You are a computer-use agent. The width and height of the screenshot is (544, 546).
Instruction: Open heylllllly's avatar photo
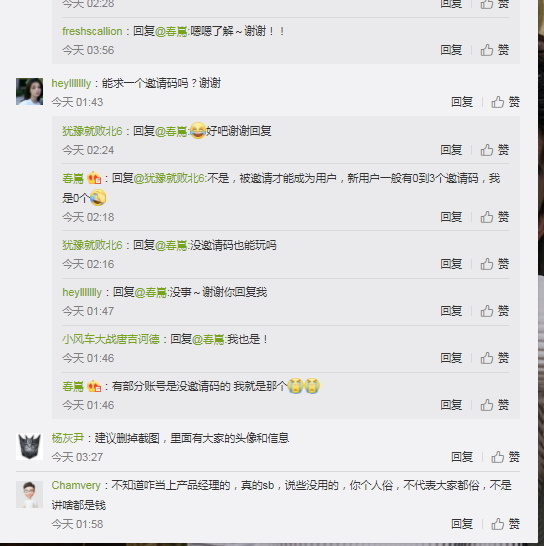30,92
